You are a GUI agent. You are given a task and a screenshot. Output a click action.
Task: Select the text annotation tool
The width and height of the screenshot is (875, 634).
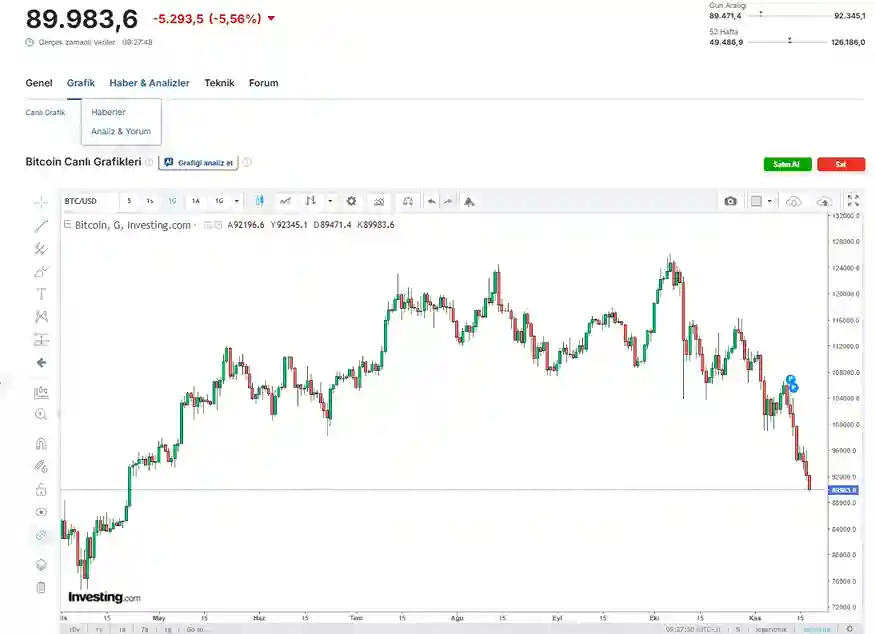point(41,294)
